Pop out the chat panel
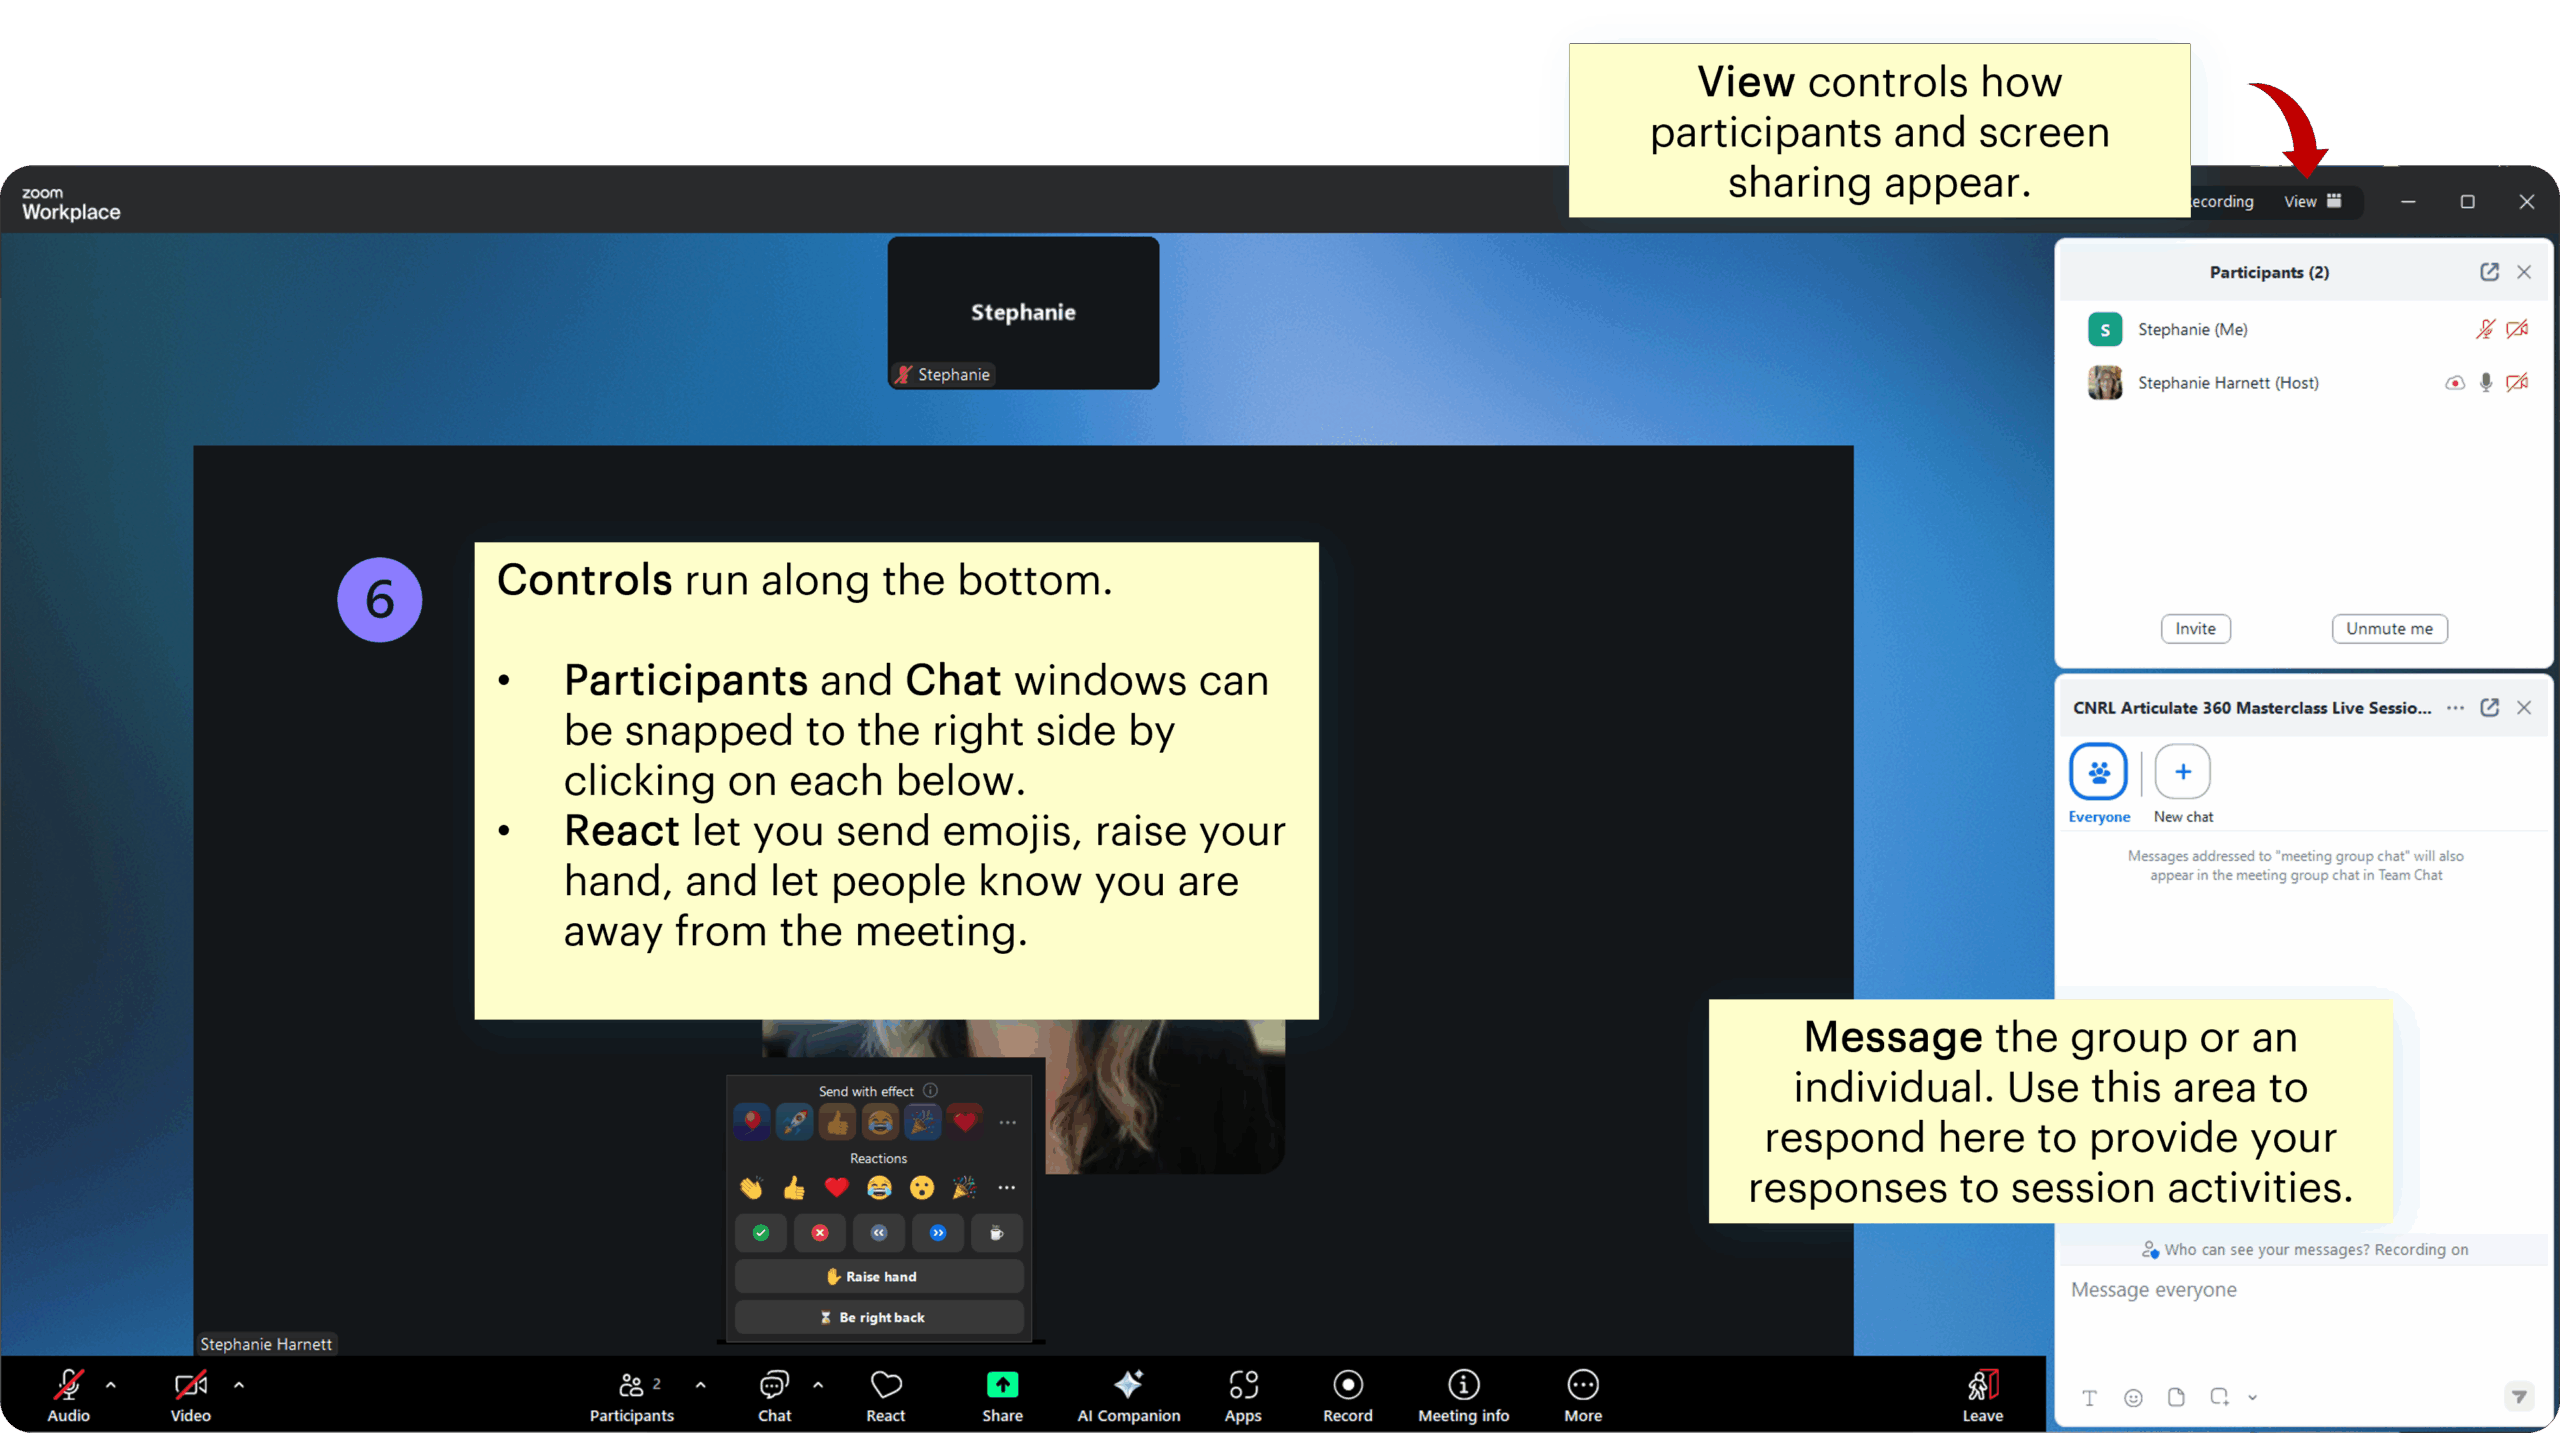Image resolution: width=2560 pixels, height=1433 pixels. pos(2489,707)
